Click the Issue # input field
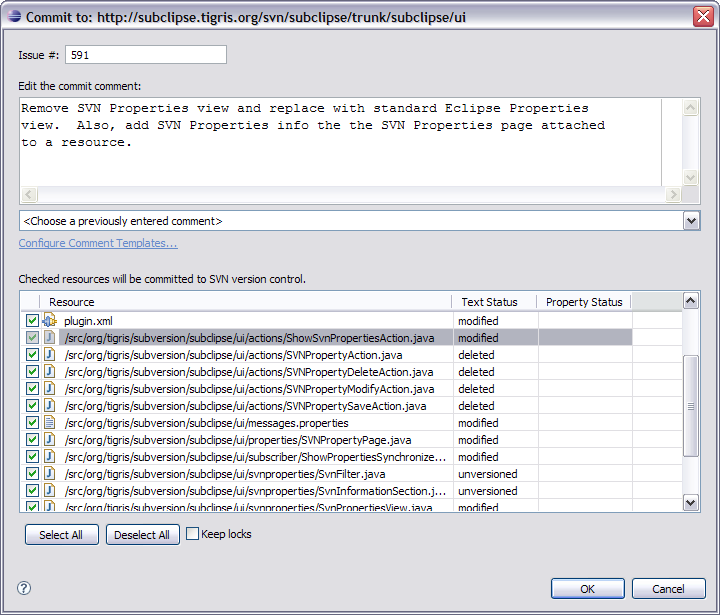Viewport: 720px width, 615px height. coord(146,55)
